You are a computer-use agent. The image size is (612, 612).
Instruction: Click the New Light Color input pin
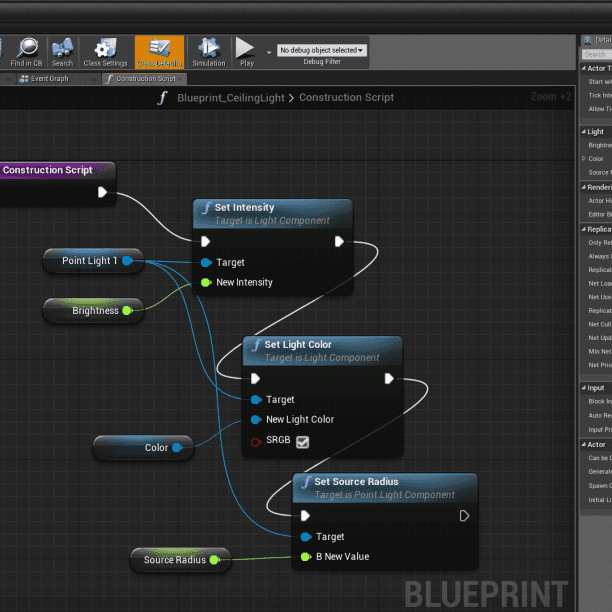point(256,420)
